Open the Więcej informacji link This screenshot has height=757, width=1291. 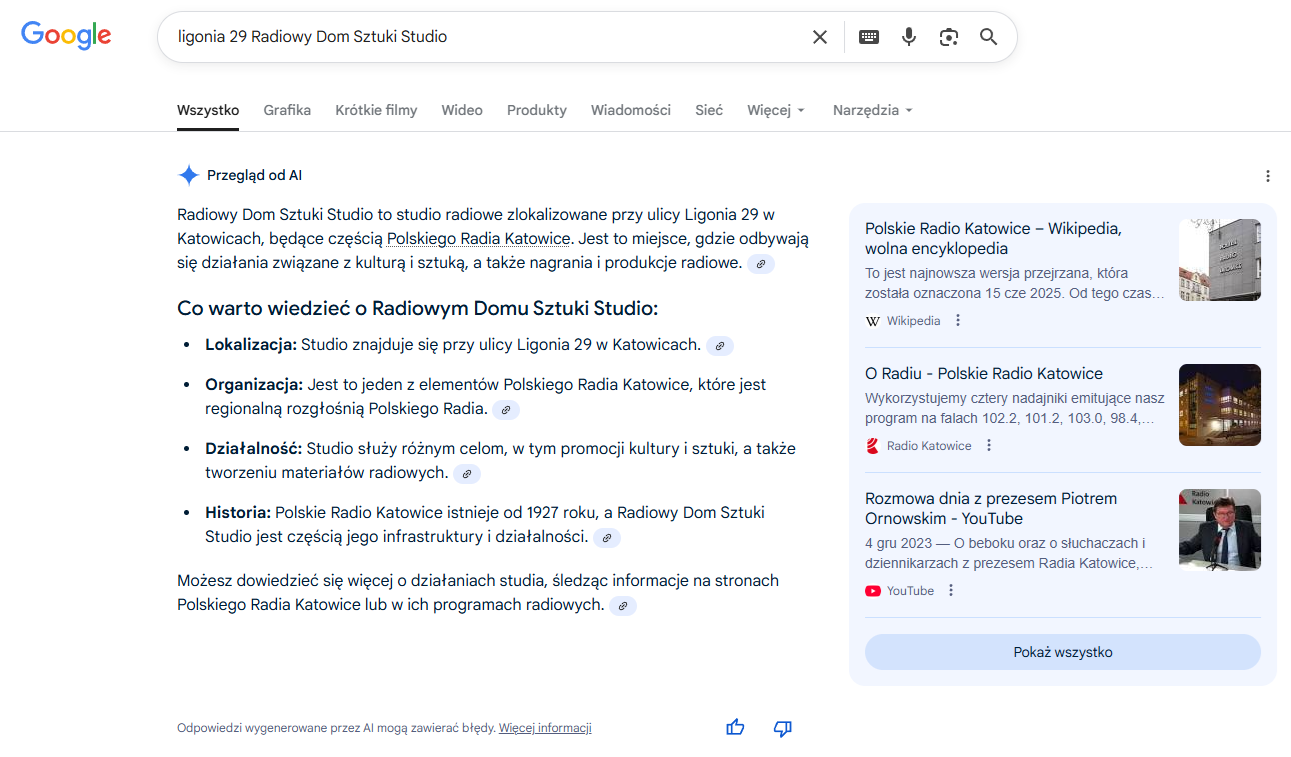[x=545, y=728]
